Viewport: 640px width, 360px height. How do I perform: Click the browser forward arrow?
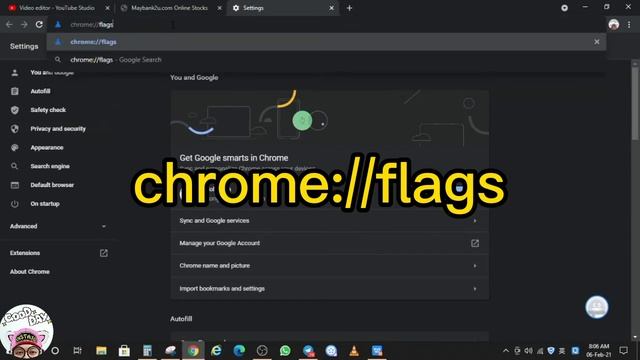(24, 24)
